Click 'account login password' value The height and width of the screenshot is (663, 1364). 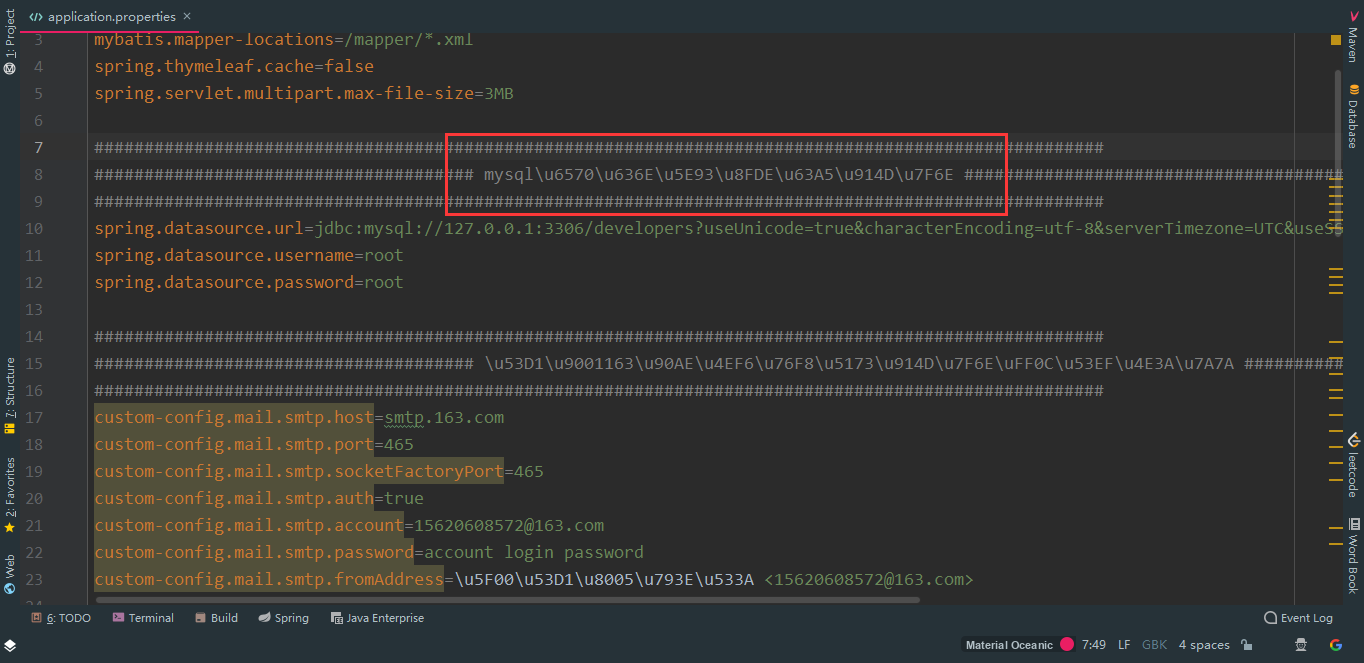tap(534, 552)
